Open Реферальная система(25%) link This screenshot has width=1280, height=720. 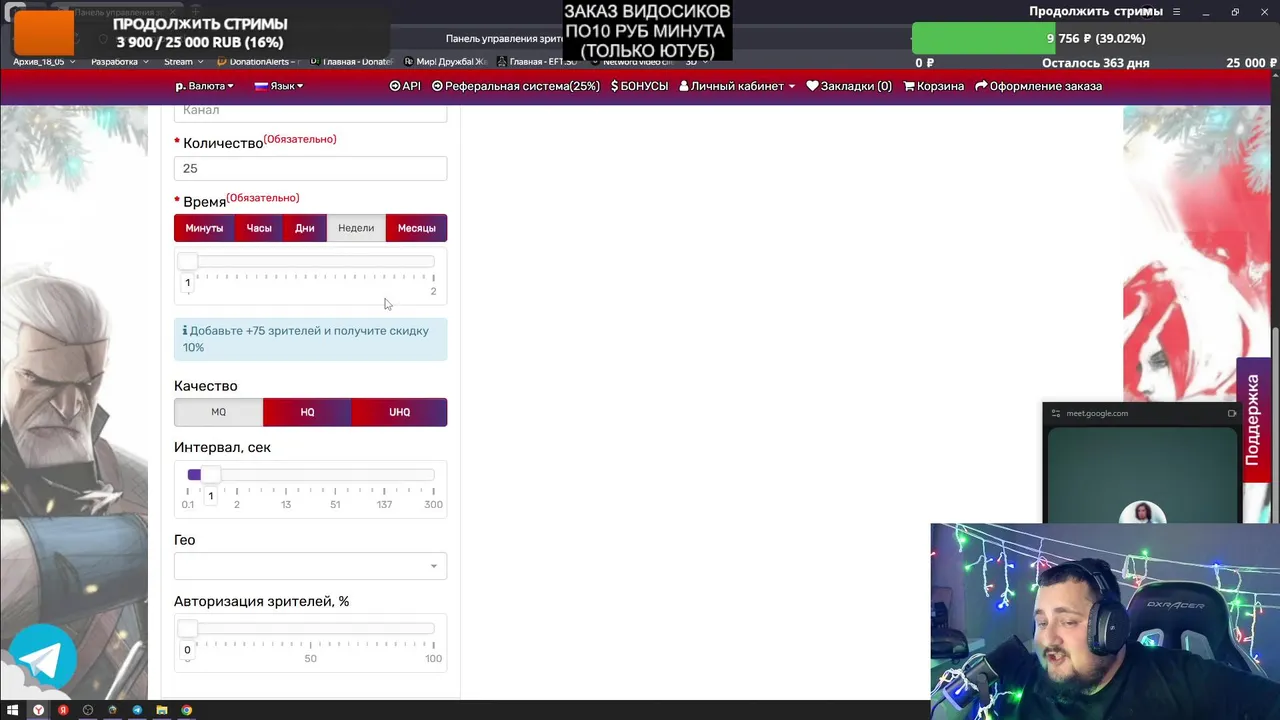coord(516,86)
